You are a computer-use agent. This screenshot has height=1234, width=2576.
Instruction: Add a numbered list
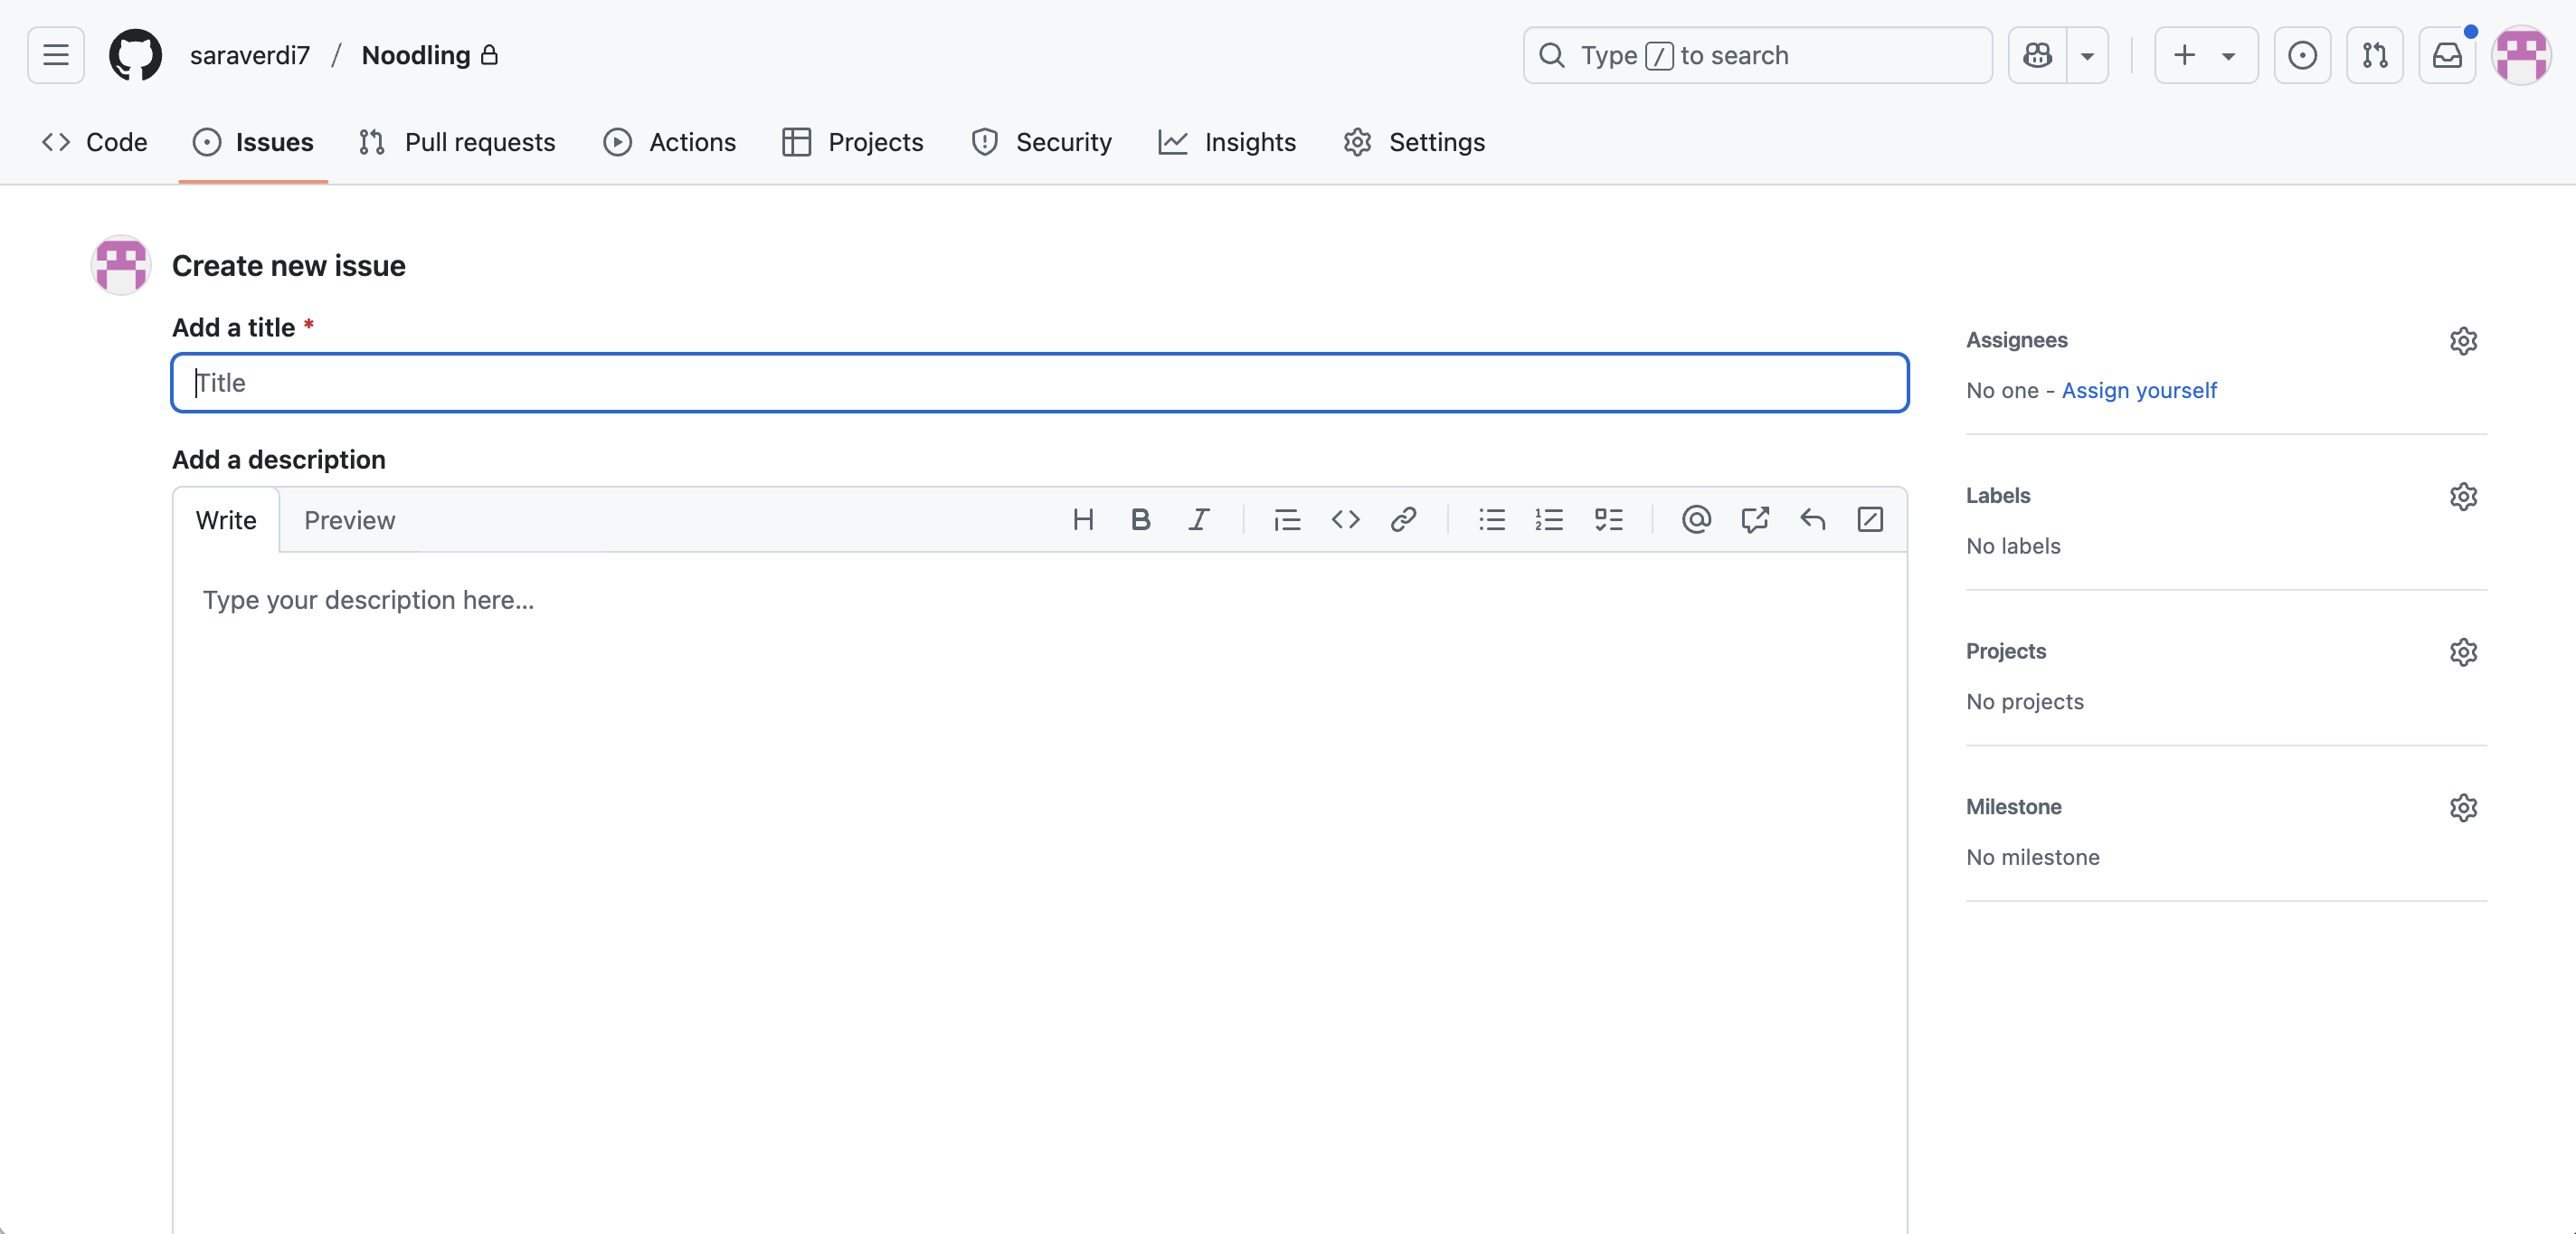[x=1548, y=519]
